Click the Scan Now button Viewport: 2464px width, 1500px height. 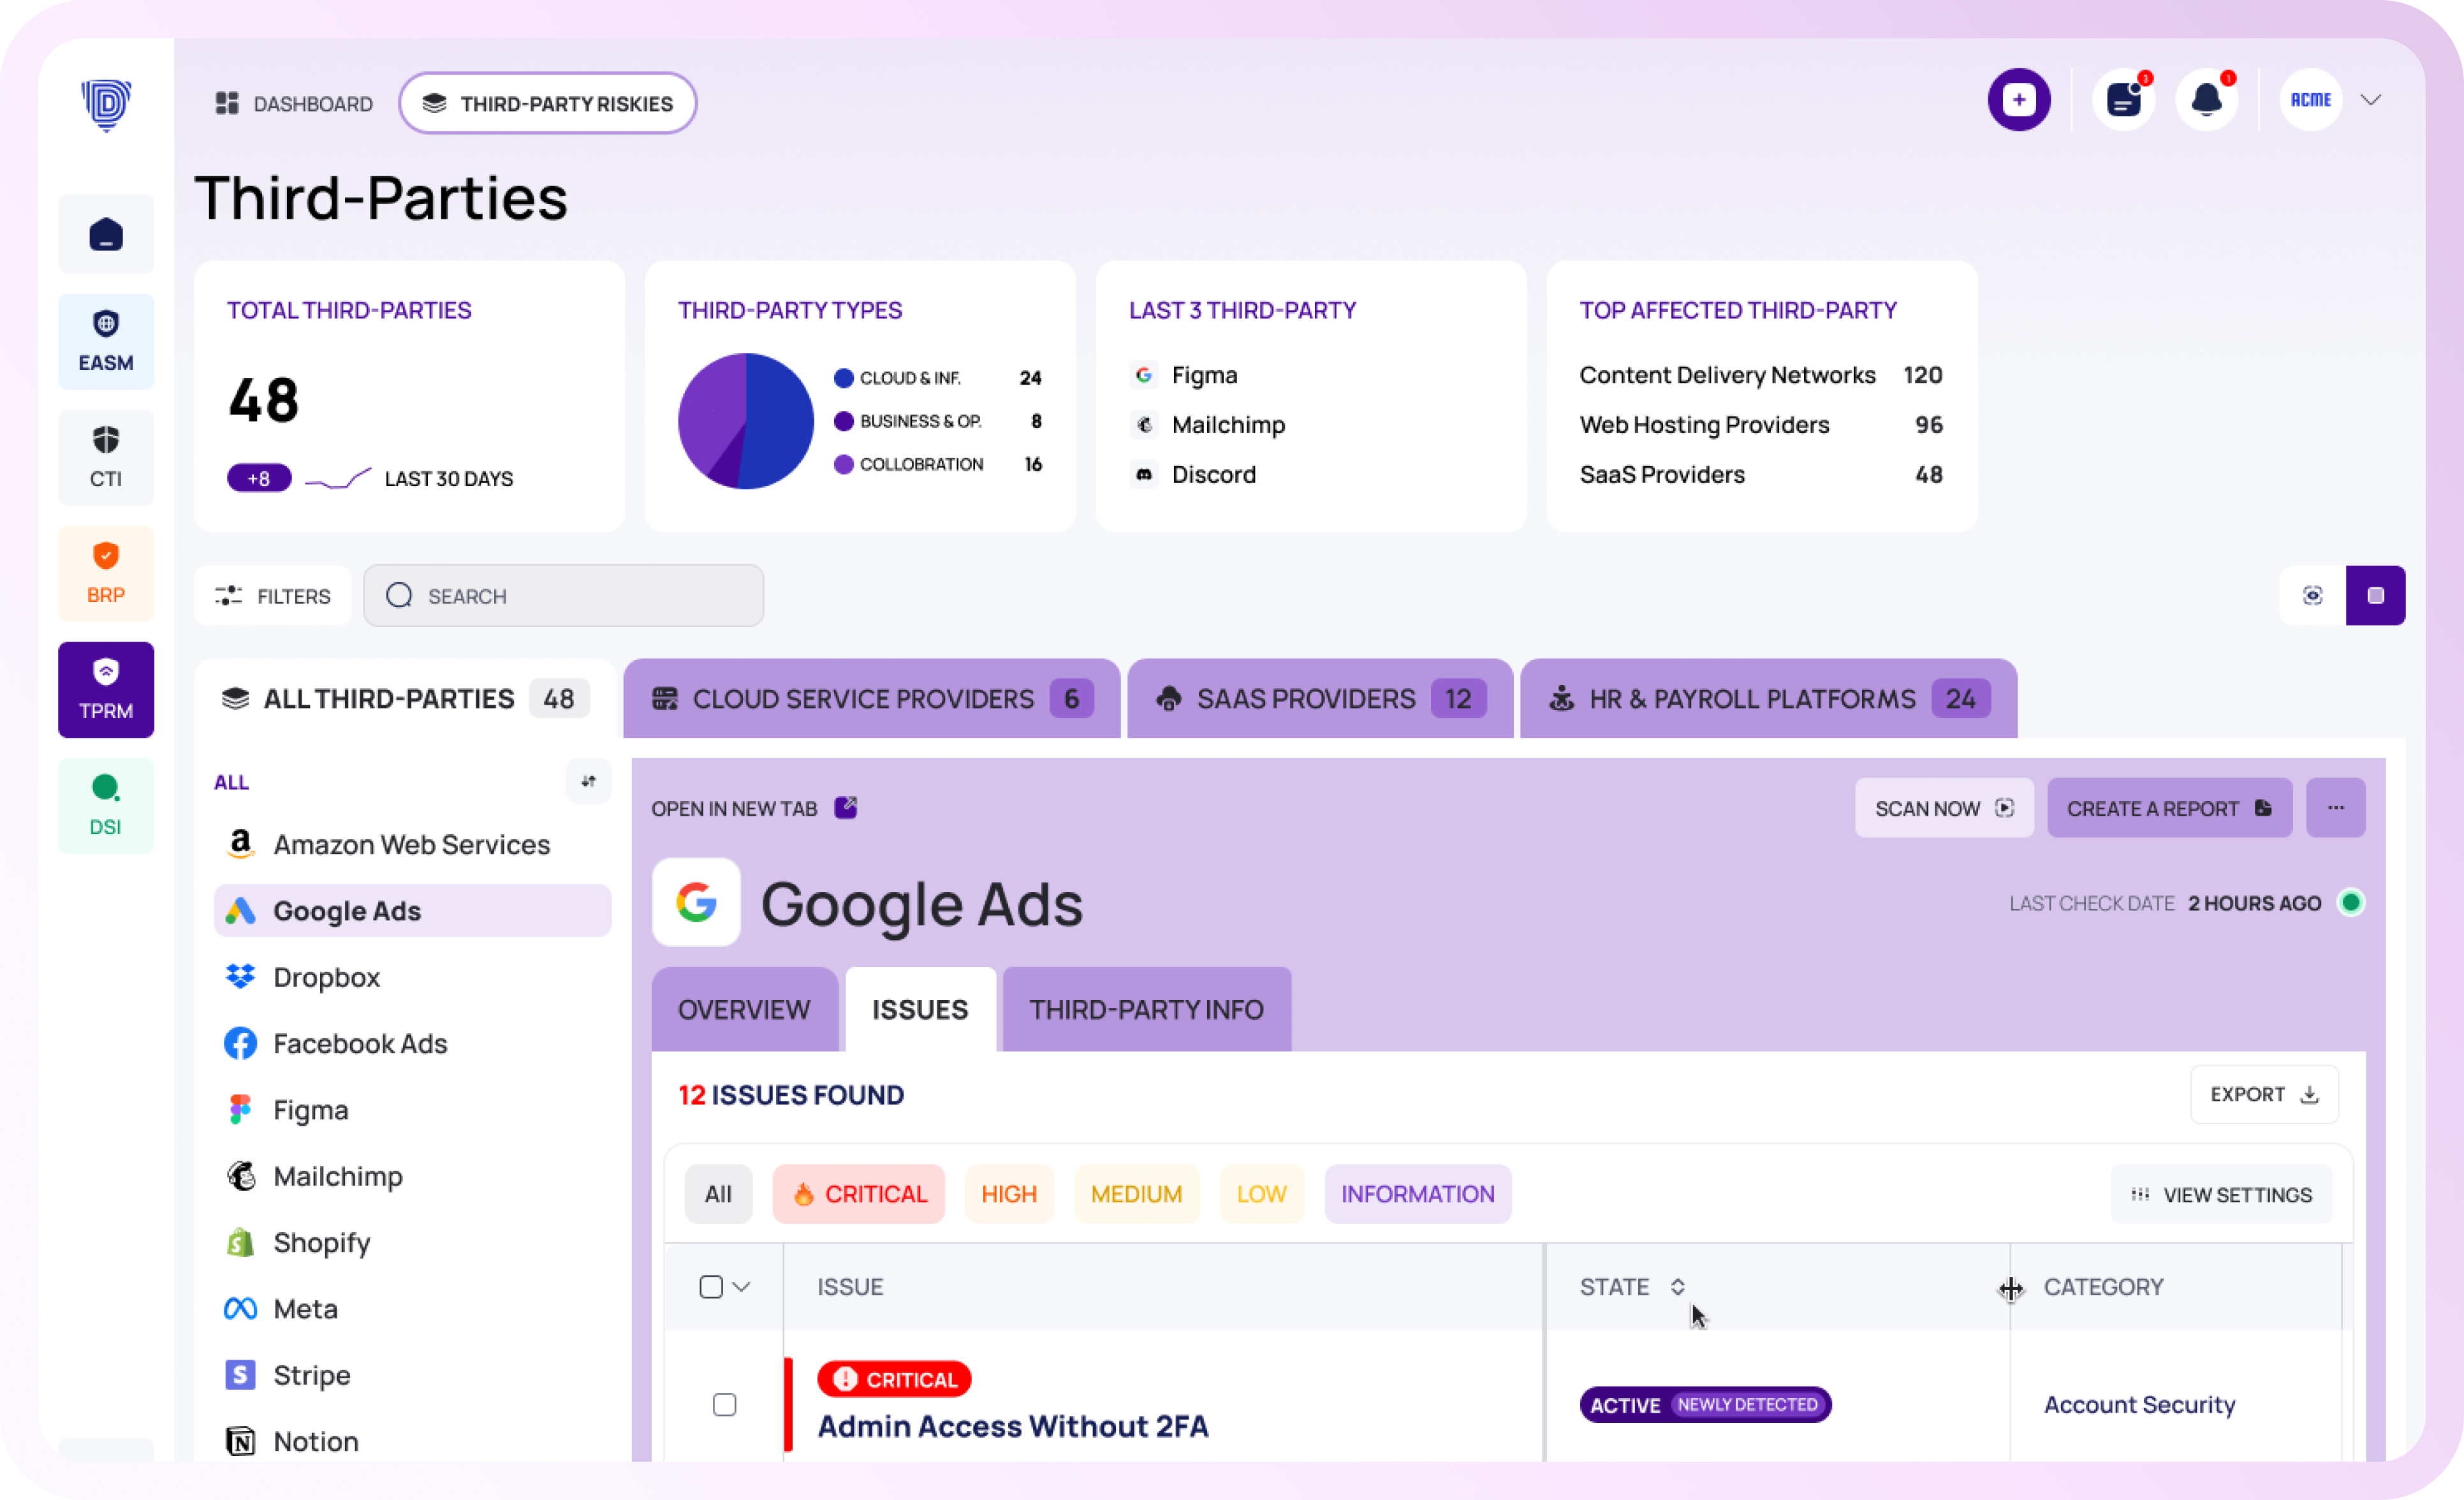pos(1943,808)
